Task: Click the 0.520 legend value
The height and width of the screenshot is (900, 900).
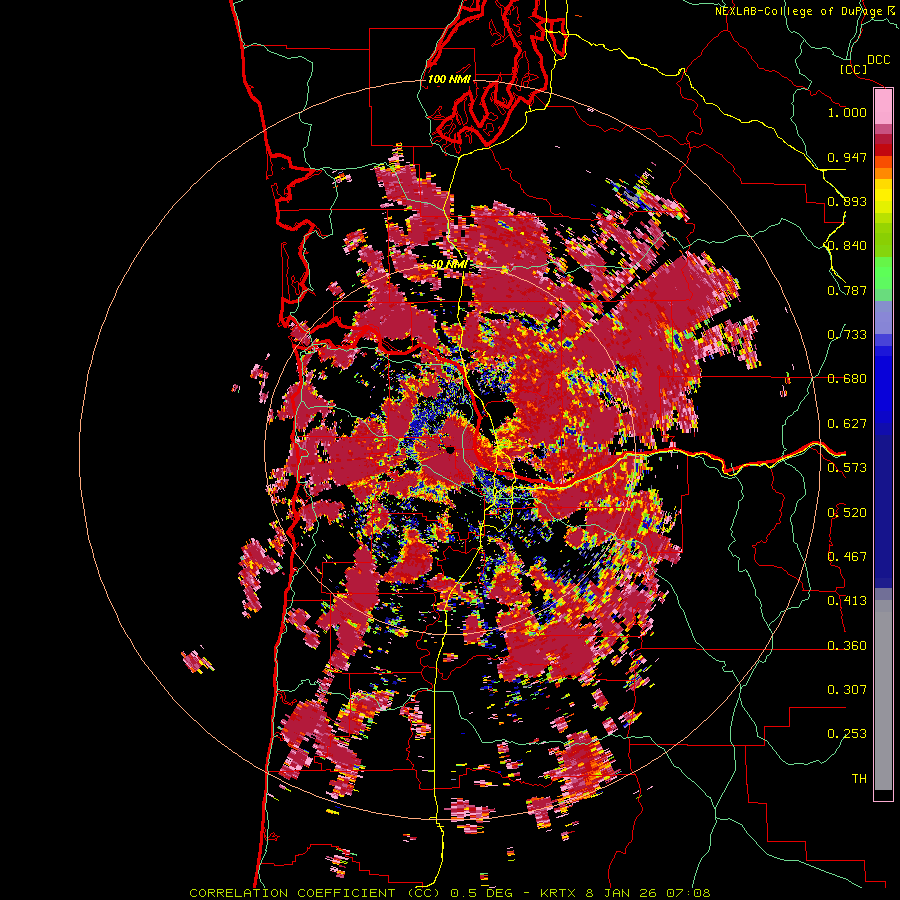Action: (x=847, y=513)
